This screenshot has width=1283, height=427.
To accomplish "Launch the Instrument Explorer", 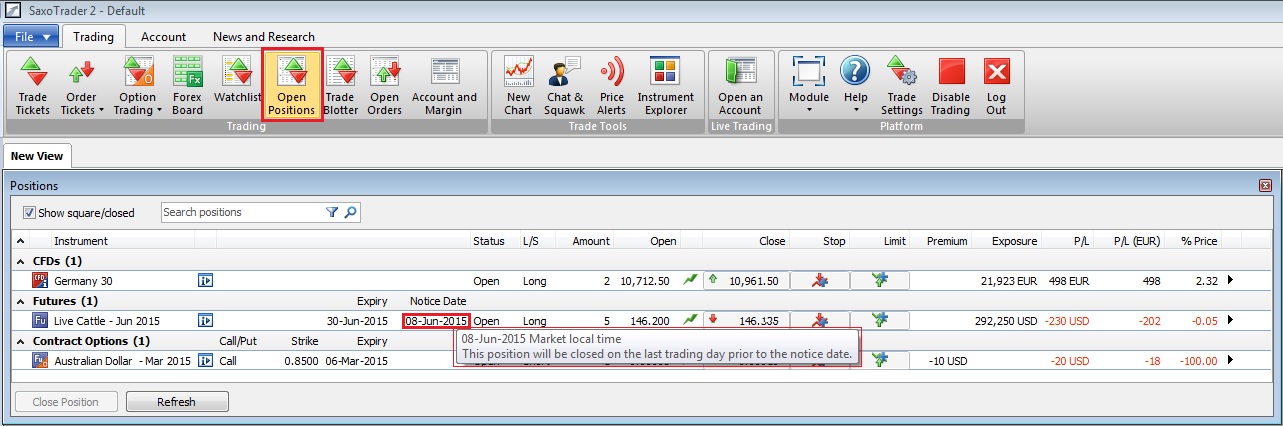I will point(665,86).
